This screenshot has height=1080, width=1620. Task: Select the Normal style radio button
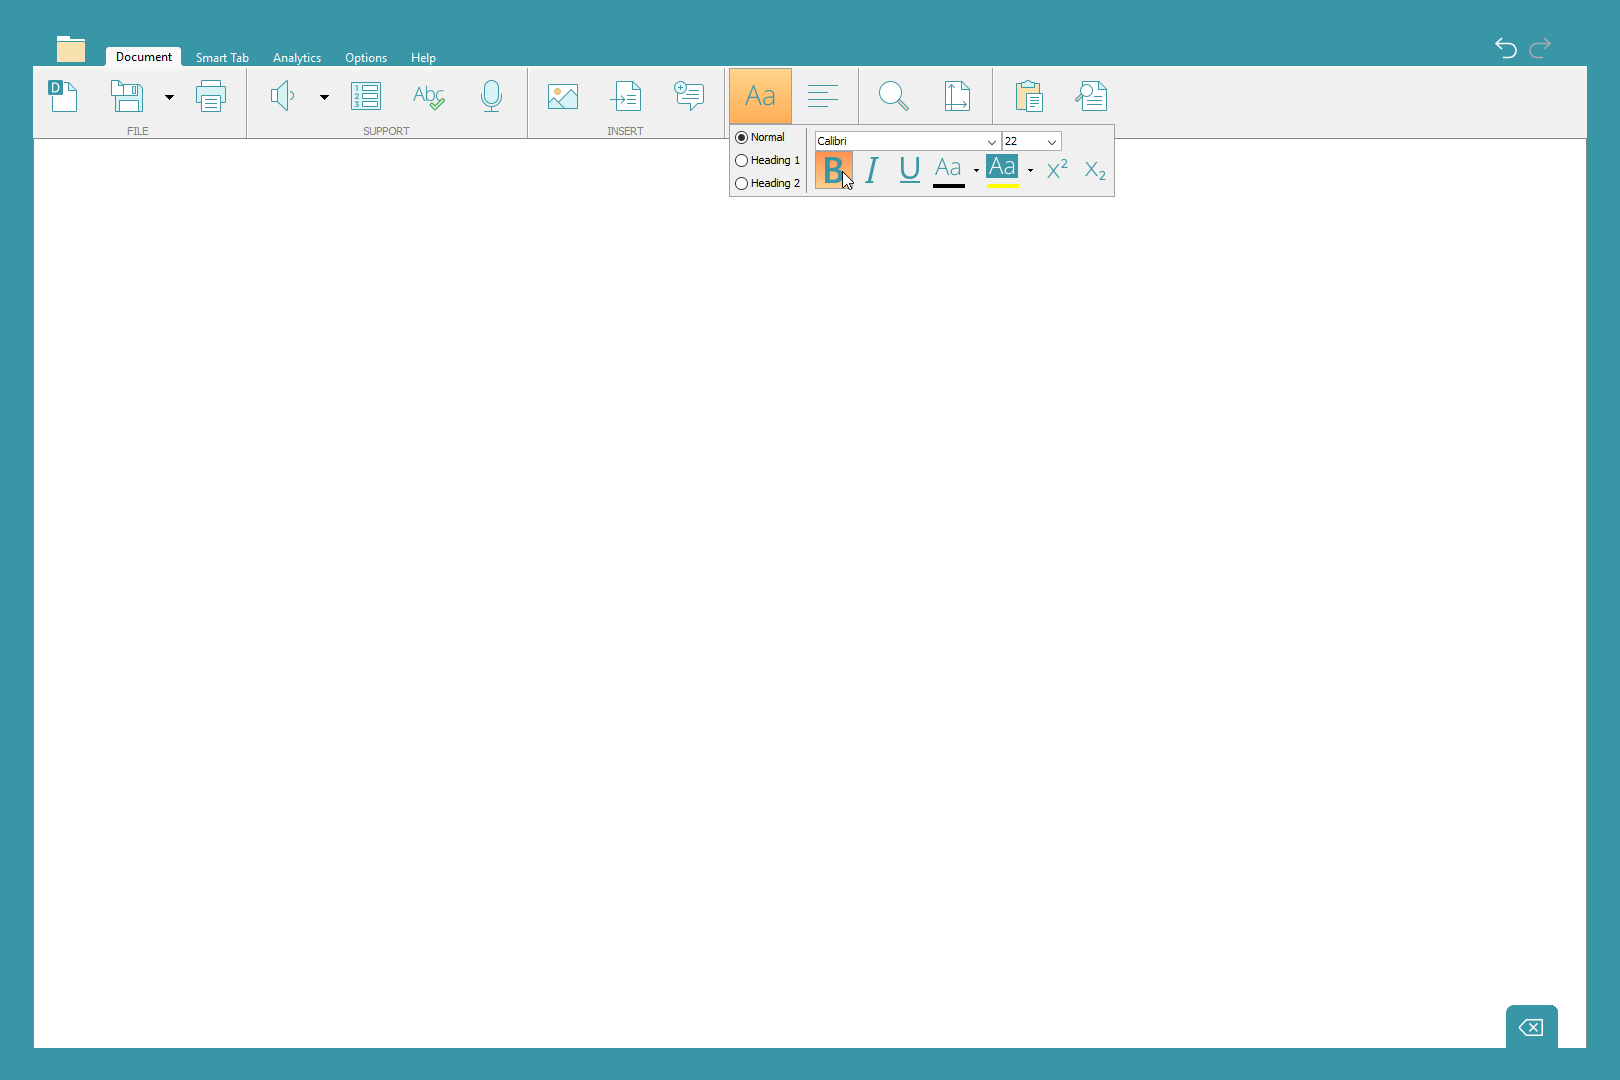(x=742, y=137)
